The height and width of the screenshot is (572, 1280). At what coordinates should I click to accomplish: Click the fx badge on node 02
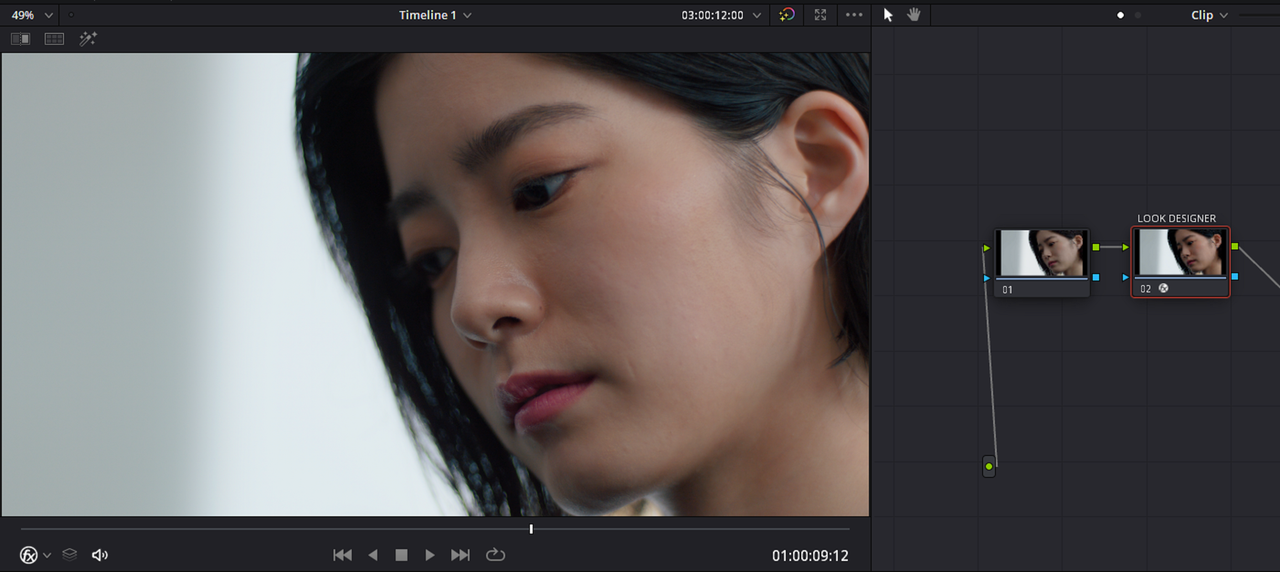(1164, 288)
